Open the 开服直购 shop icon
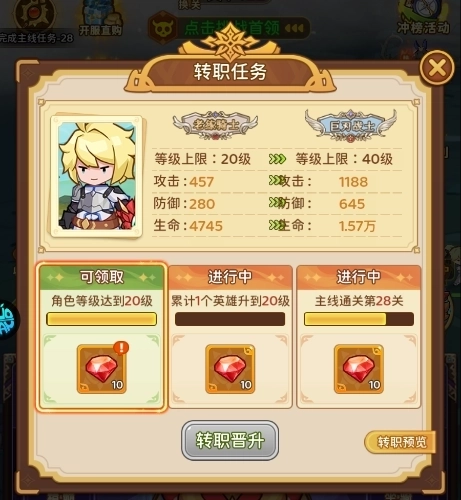The width and height of the screenshot is (461, 500). pyautogui.click(x=101, y=18)
